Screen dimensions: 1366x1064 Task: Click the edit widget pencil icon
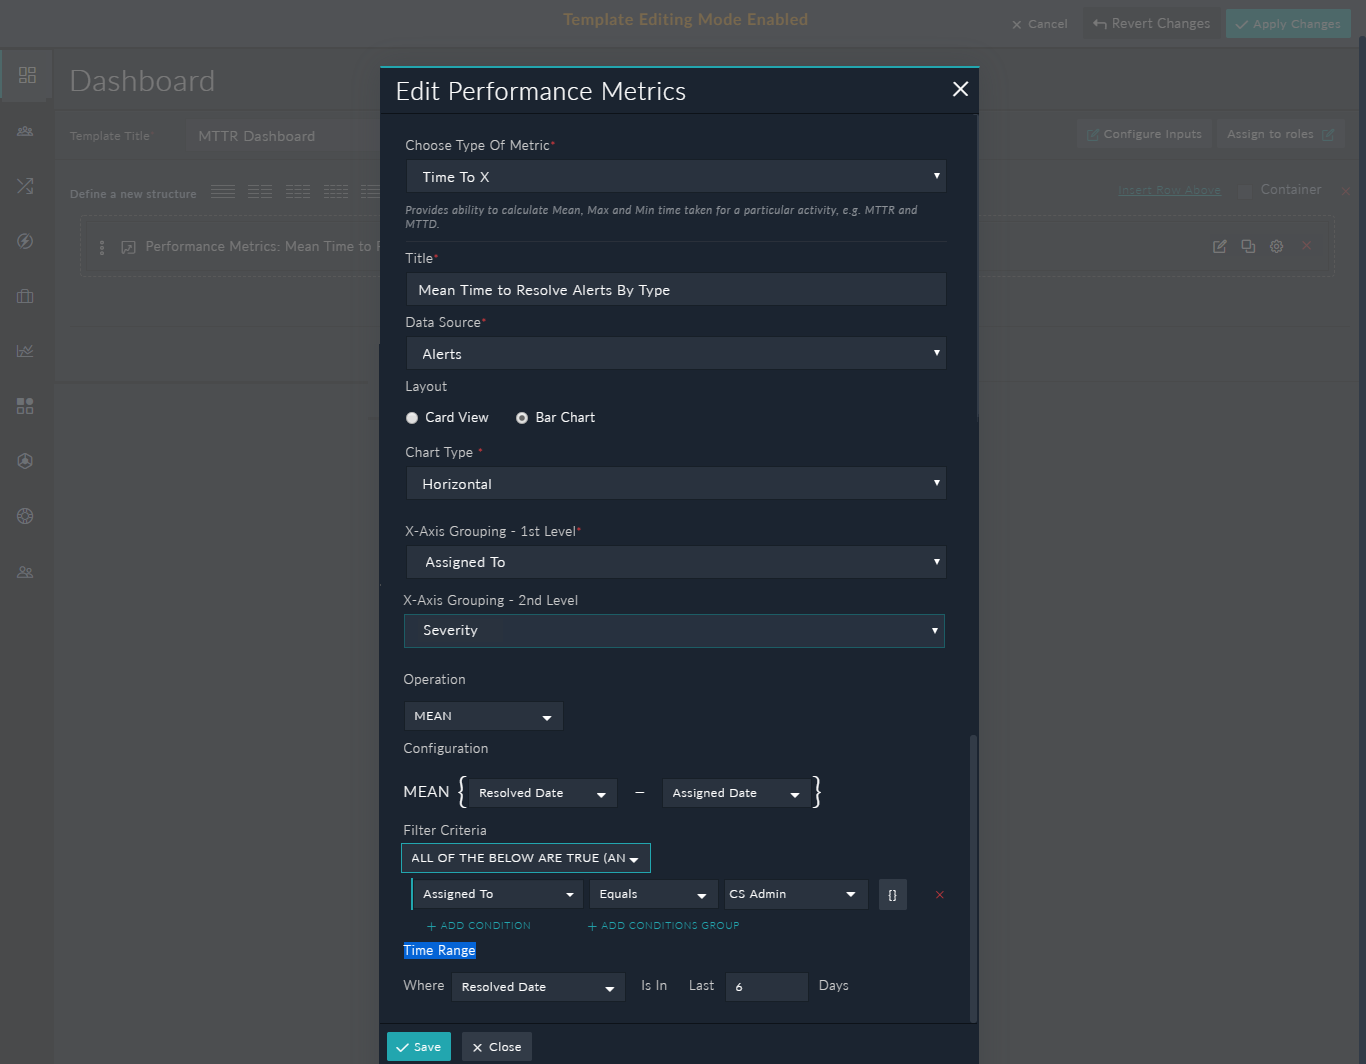(1219, 247)
